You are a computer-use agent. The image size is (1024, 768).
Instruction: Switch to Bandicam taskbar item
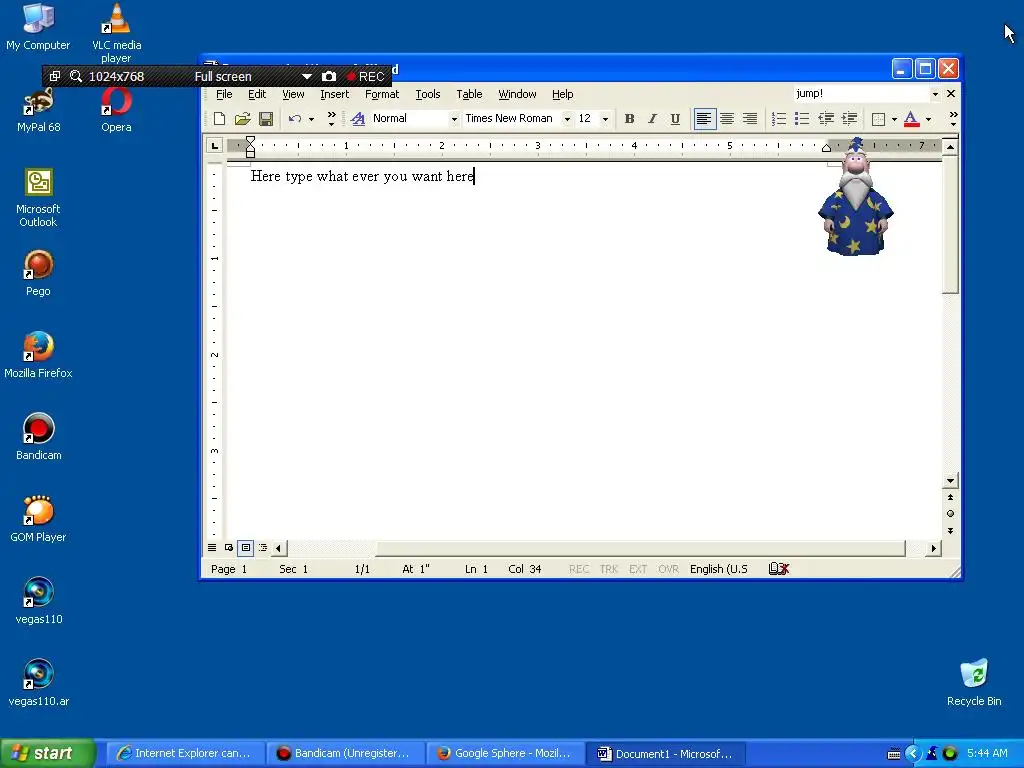pos(344,754)
